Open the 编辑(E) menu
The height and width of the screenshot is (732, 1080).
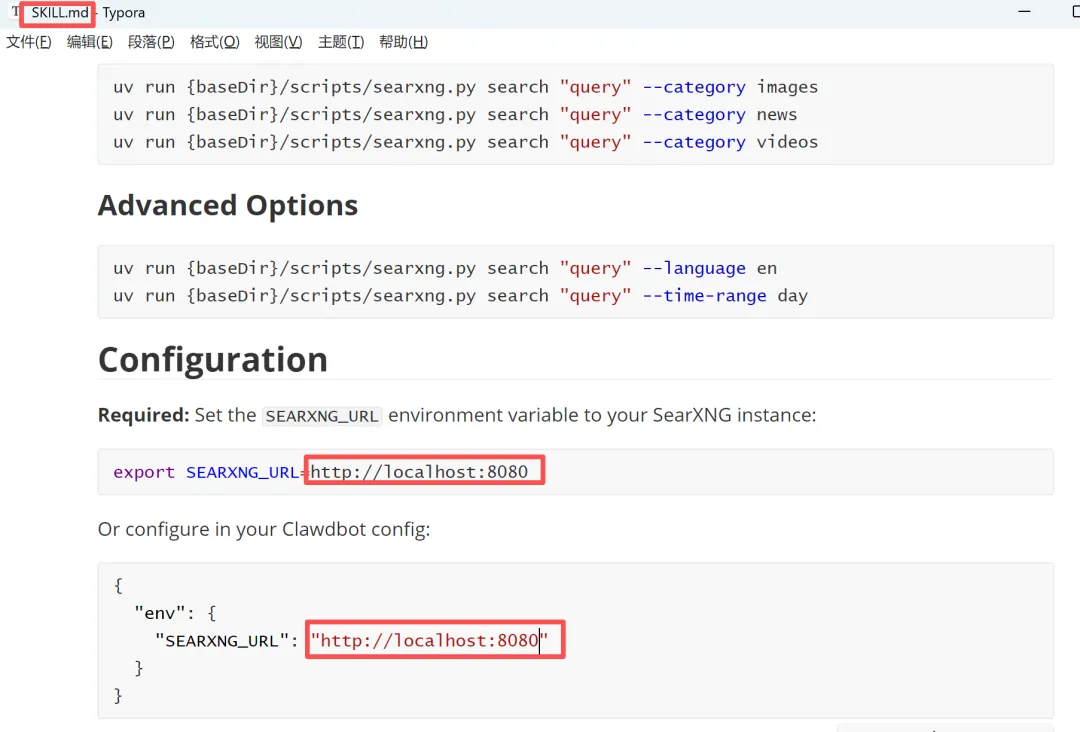(90, 42)
